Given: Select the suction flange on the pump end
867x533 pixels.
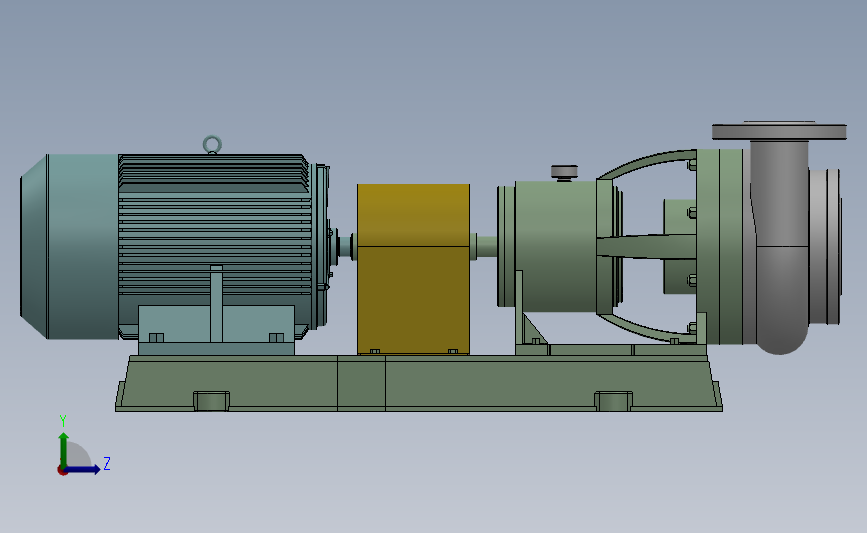Looking at the screenshot, I should [827, 247].
